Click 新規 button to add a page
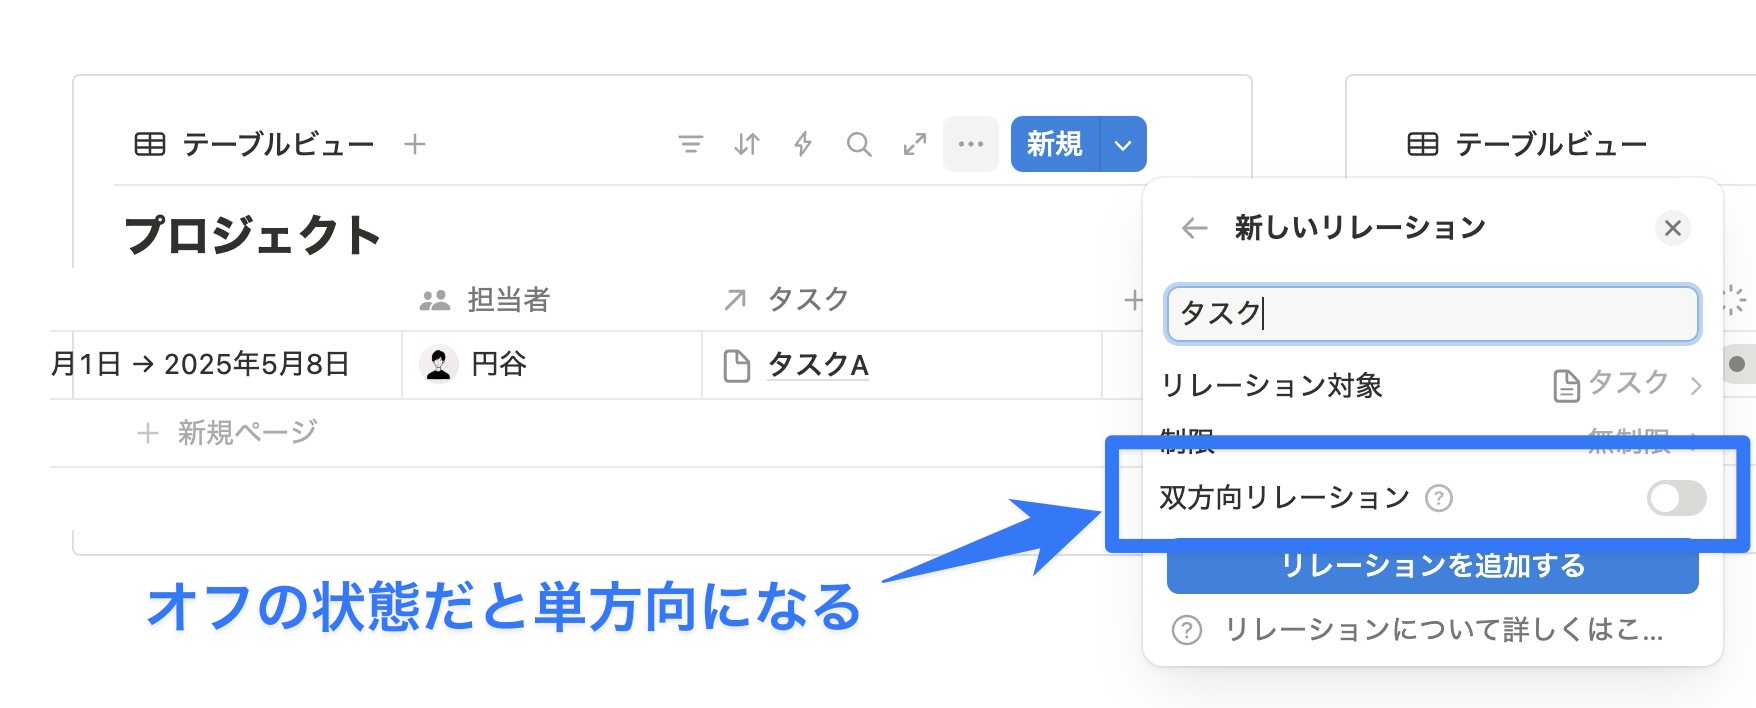Viewport: 1756px width, 708px height. (1055, 144)
